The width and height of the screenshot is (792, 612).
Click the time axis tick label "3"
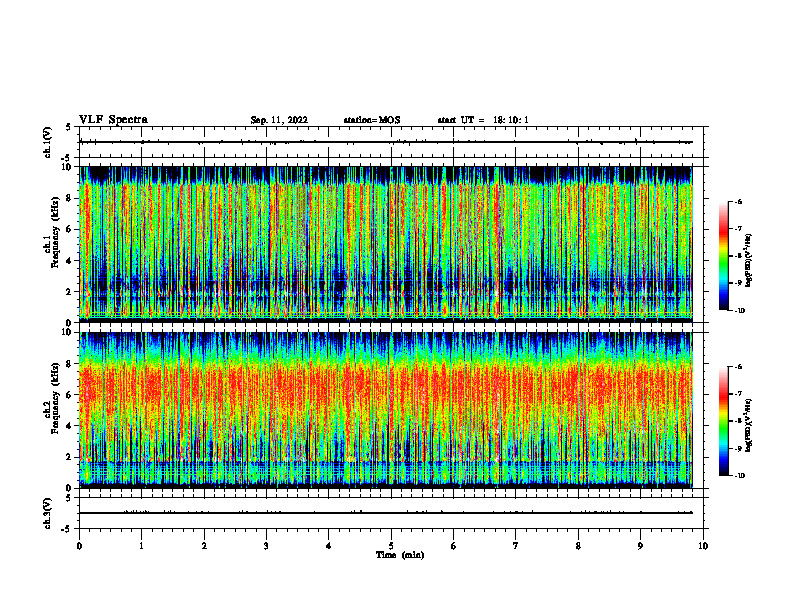(x=266, y=546)
